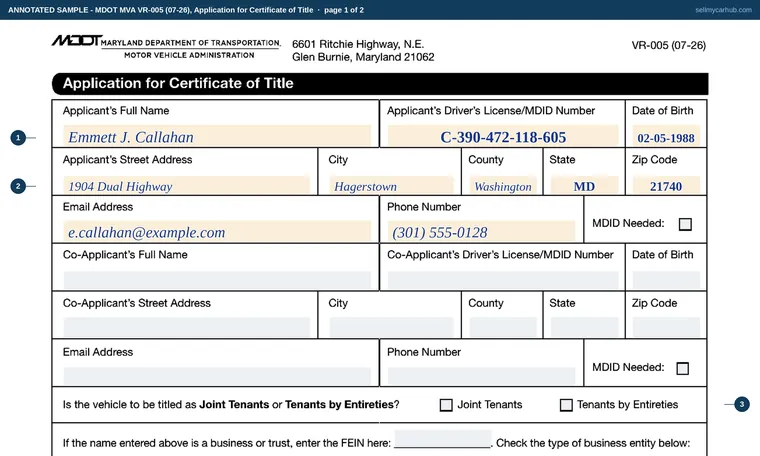
Task: Tick the Joint Tenants checkbox
Action: point(446,405)
